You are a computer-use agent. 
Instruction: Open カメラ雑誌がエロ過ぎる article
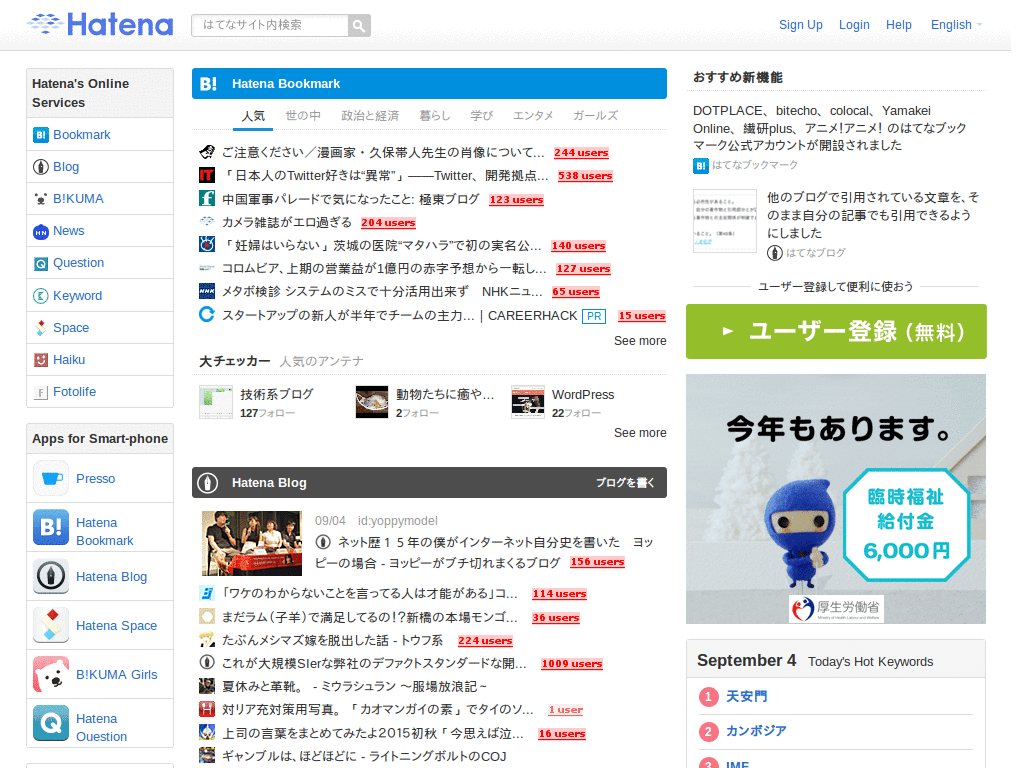287,223
